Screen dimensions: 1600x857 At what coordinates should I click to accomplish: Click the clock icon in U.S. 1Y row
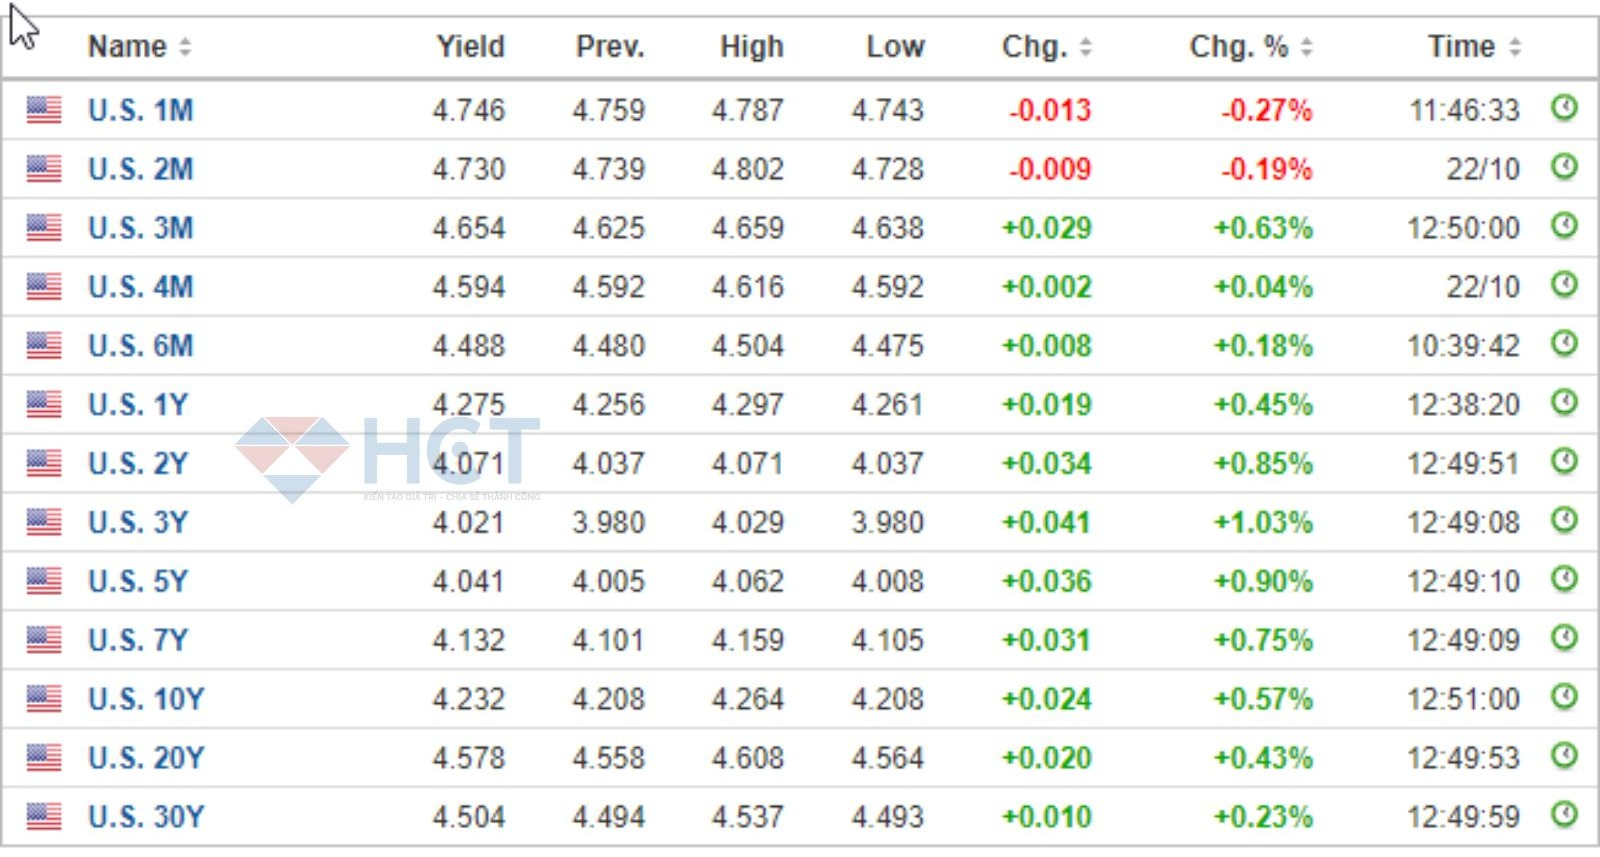point(1564,402)
